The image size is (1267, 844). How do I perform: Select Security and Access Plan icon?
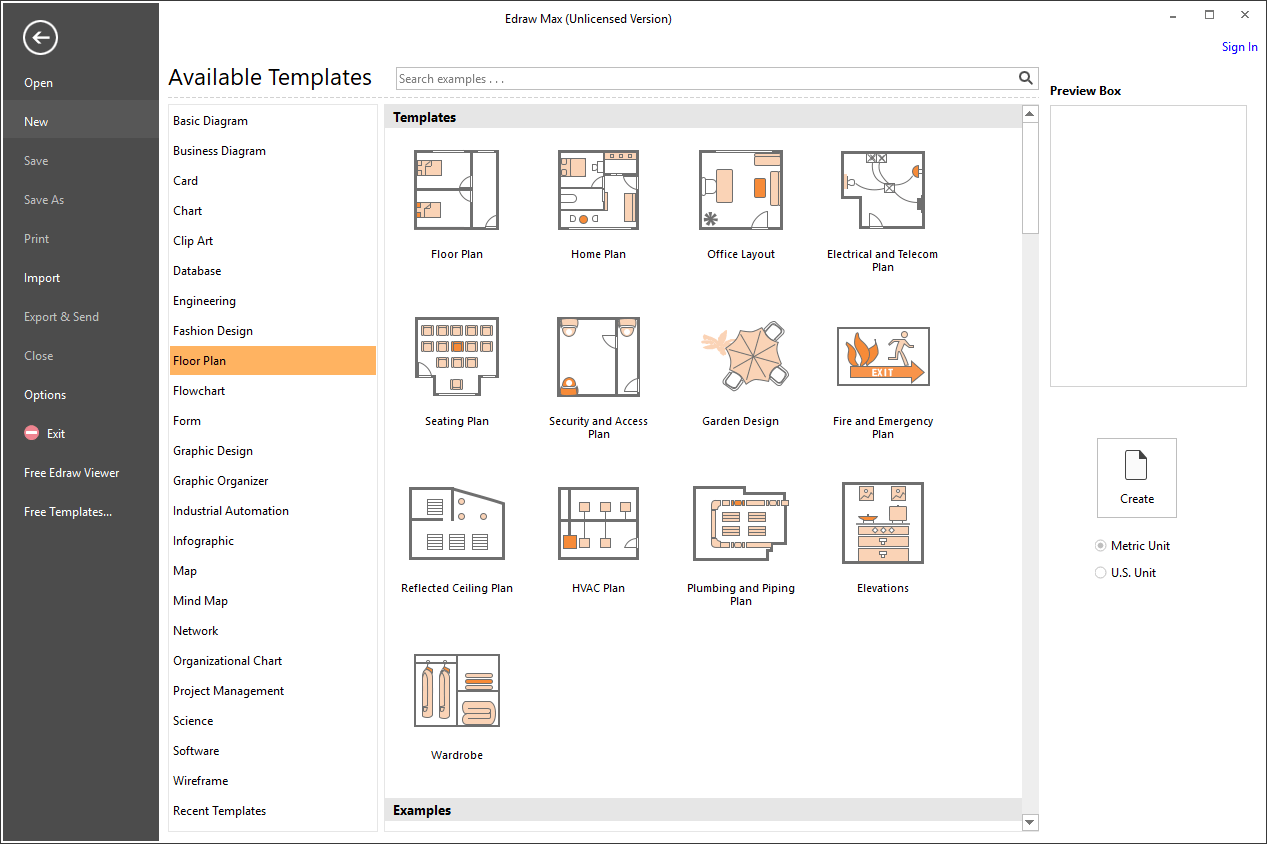(x=598, y=357)
